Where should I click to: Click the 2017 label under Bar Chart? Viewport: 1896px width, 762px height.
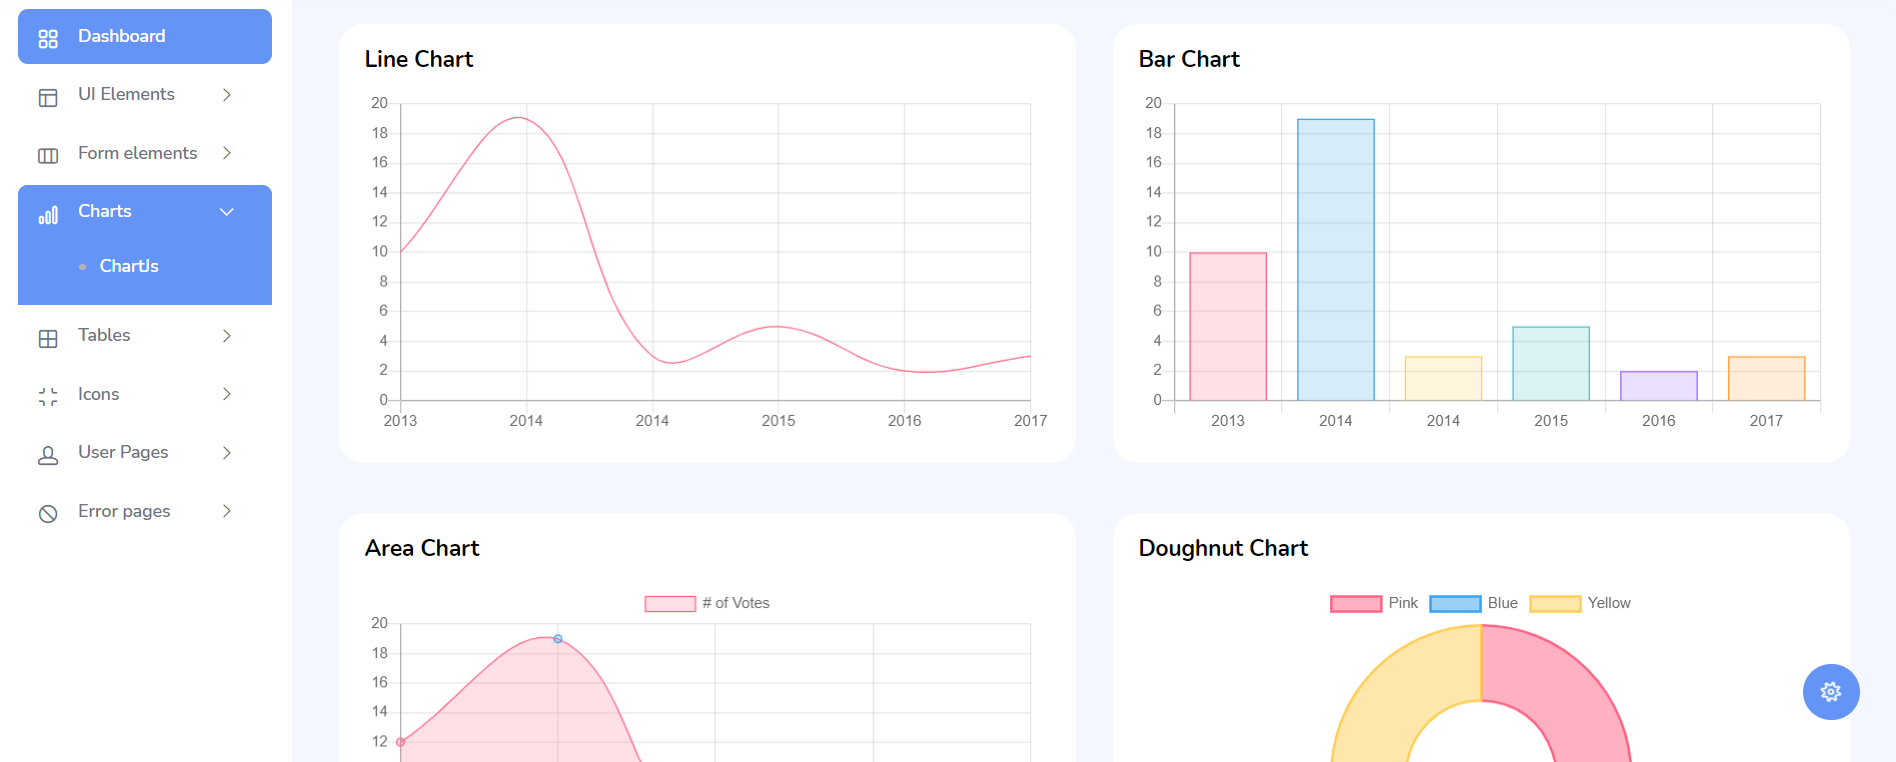click(1766, 421)
